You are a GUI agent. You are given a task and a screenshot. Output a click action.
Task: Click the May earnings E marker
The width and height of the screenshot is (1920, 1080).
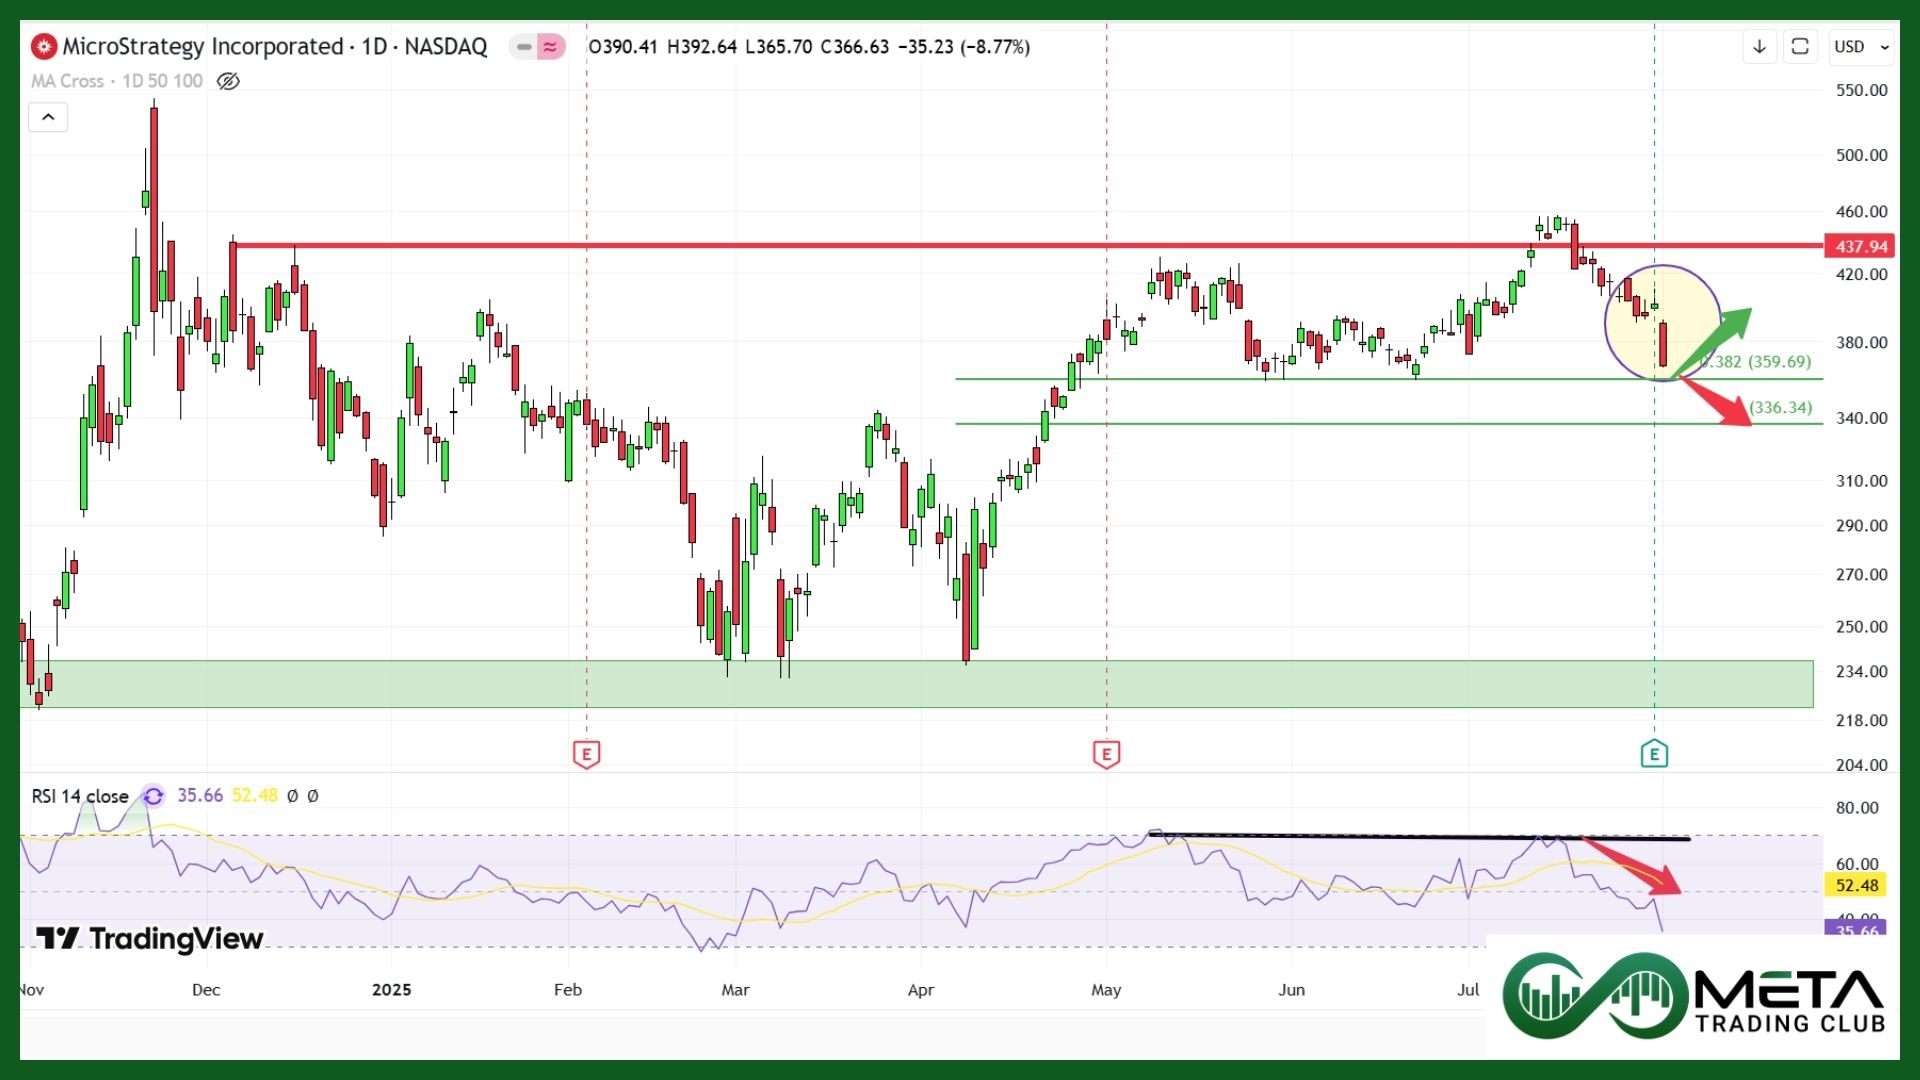1106,754
